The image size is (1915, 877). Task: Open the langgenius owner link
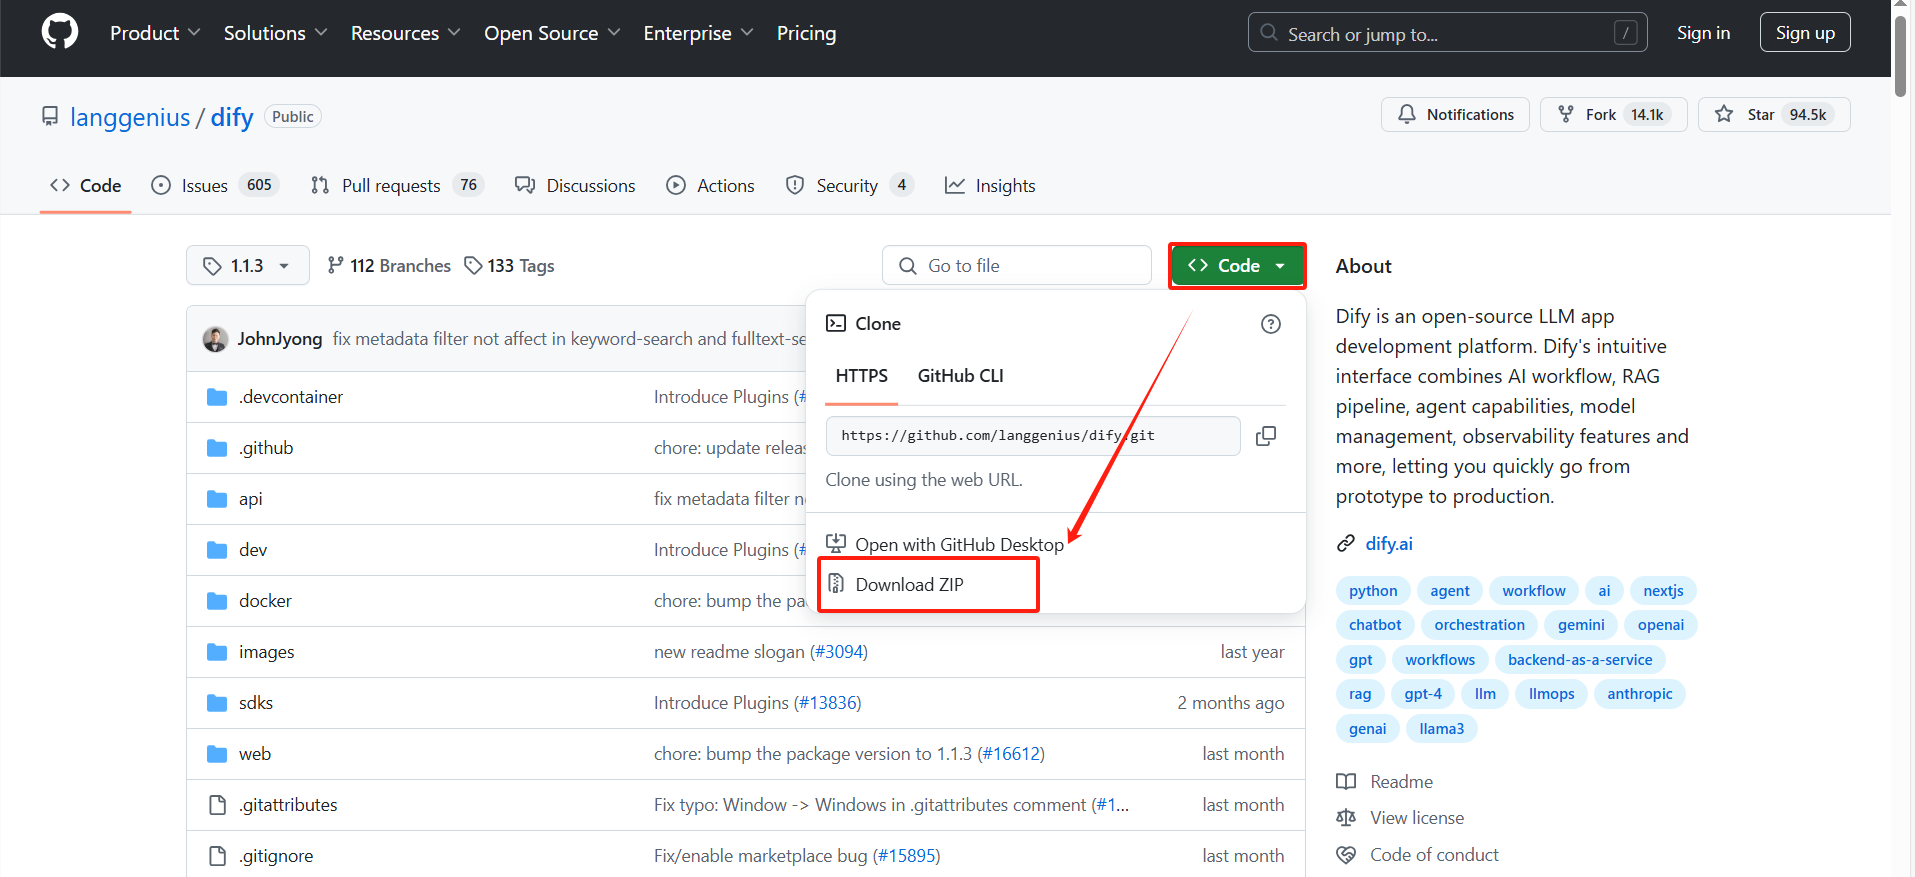click(130, 117)
